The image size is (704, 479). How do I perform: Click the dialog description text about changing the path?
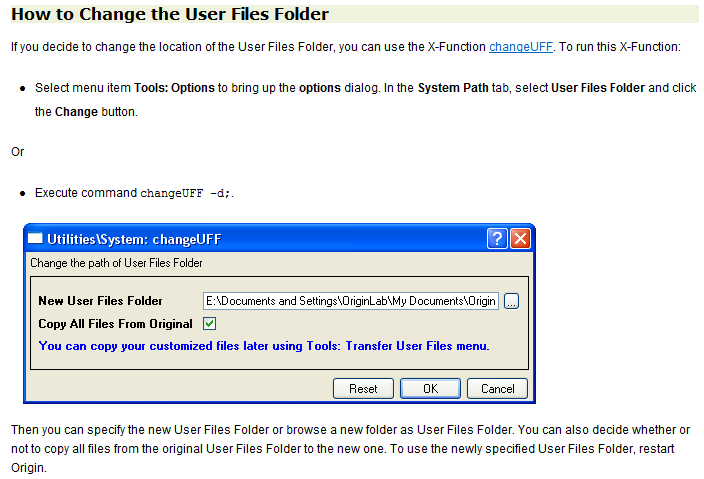tap(116, 264)
